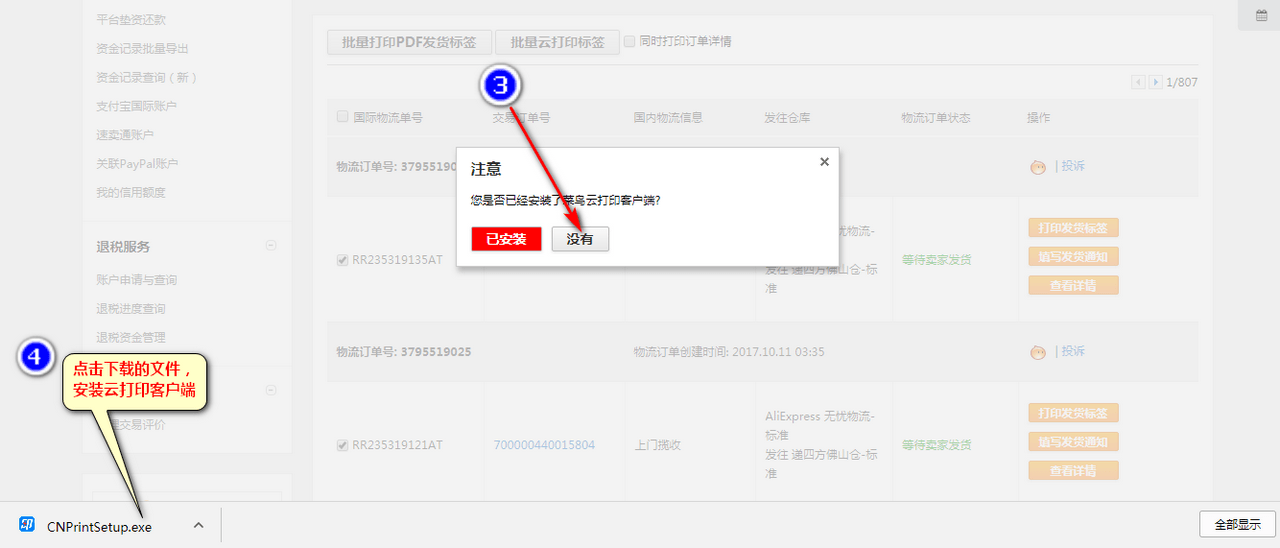The height and width of the screenshot is (548, 1280).
Task: Click 投诉 link for the first order
Action: pos(1072,166)
